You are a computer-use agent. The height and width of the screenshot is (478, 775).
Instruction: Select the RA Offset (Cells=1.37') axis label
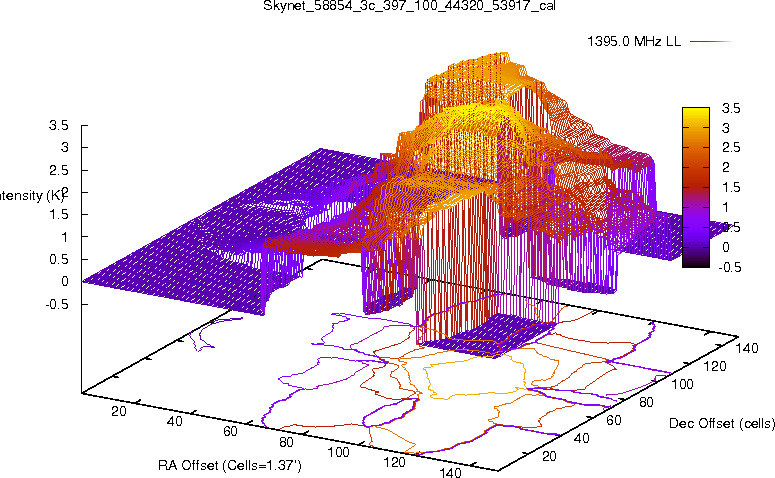coord(230,465)
